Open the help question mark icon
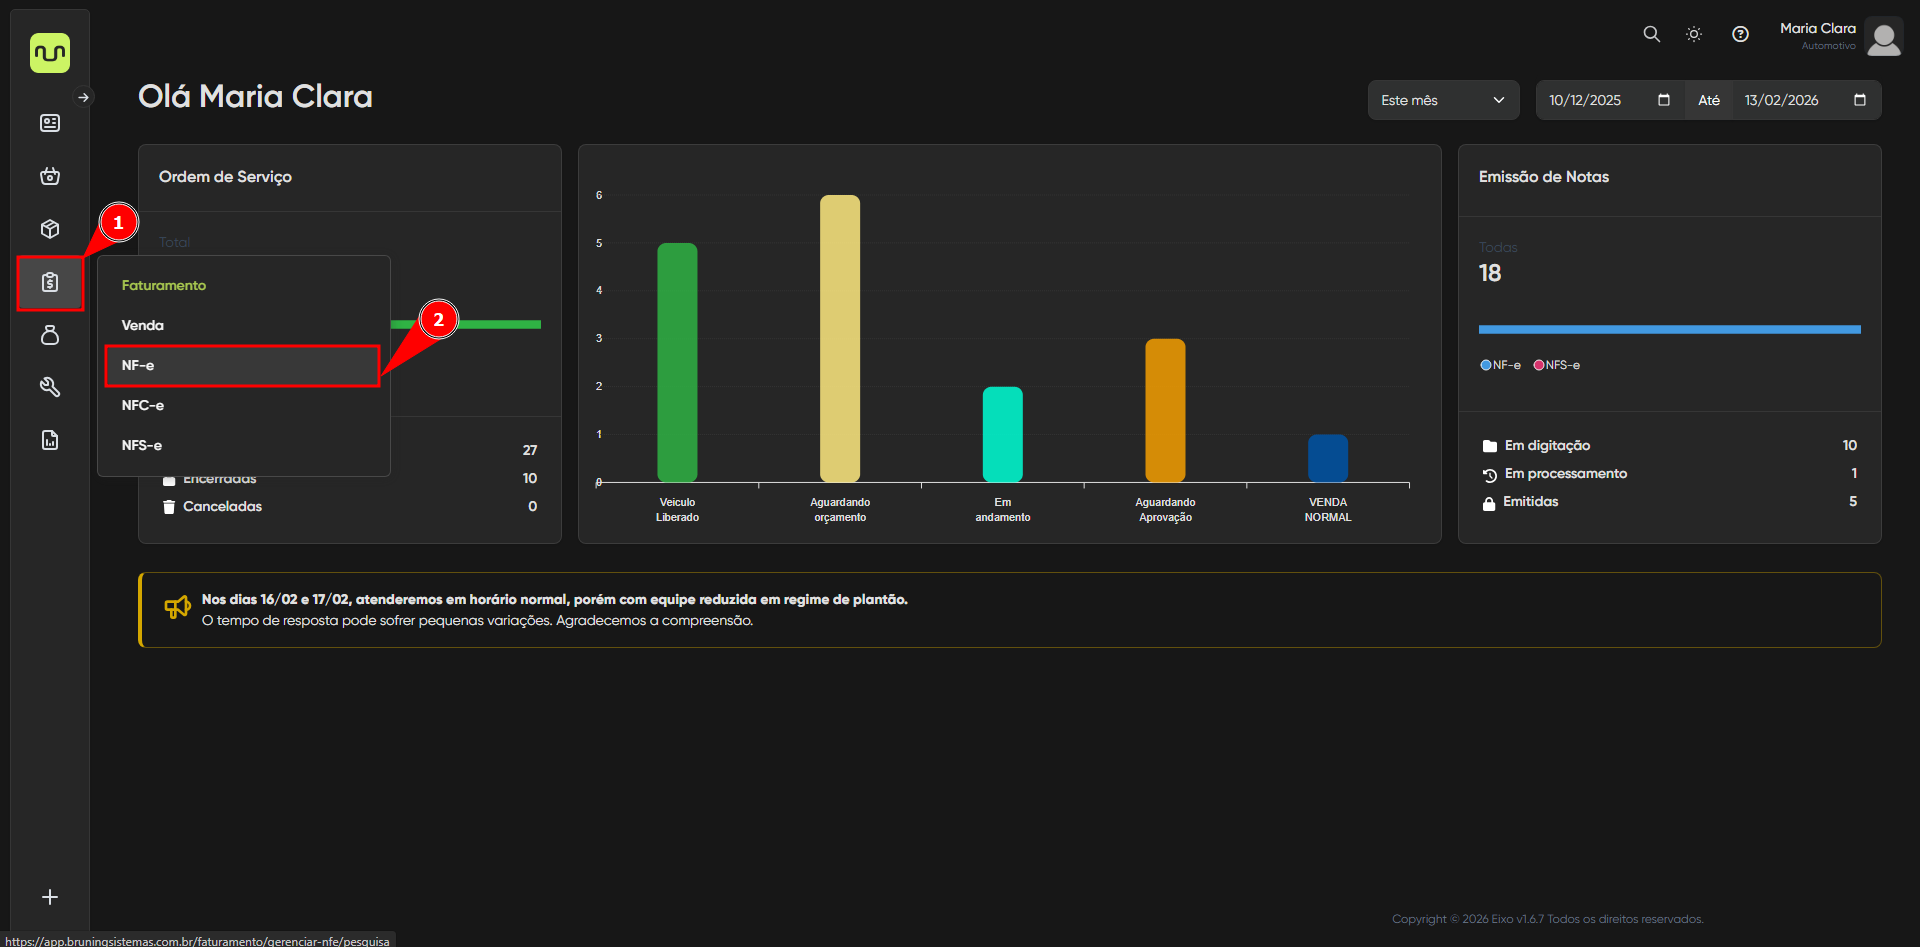Image resolution: width=1920 pixels, height=947 pixels. [1740, 34]
